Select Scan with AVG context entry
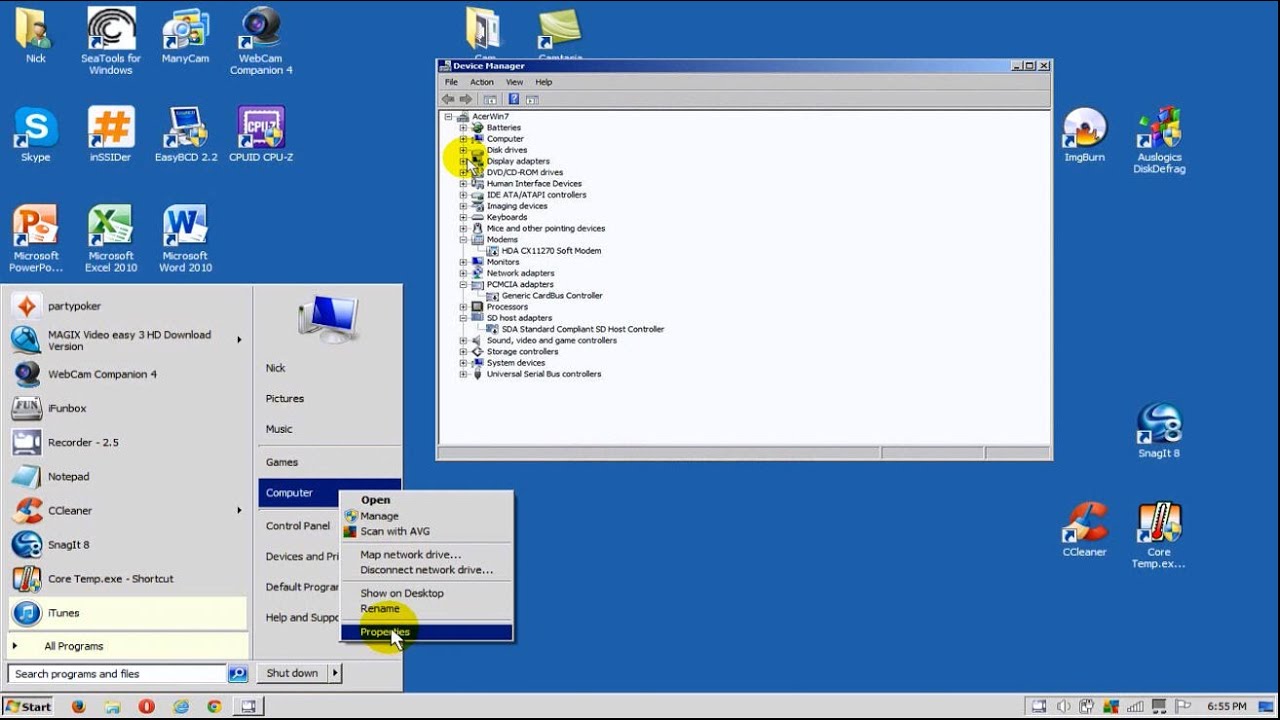This screenshot has width=1280, height=720. click(427, 531)
